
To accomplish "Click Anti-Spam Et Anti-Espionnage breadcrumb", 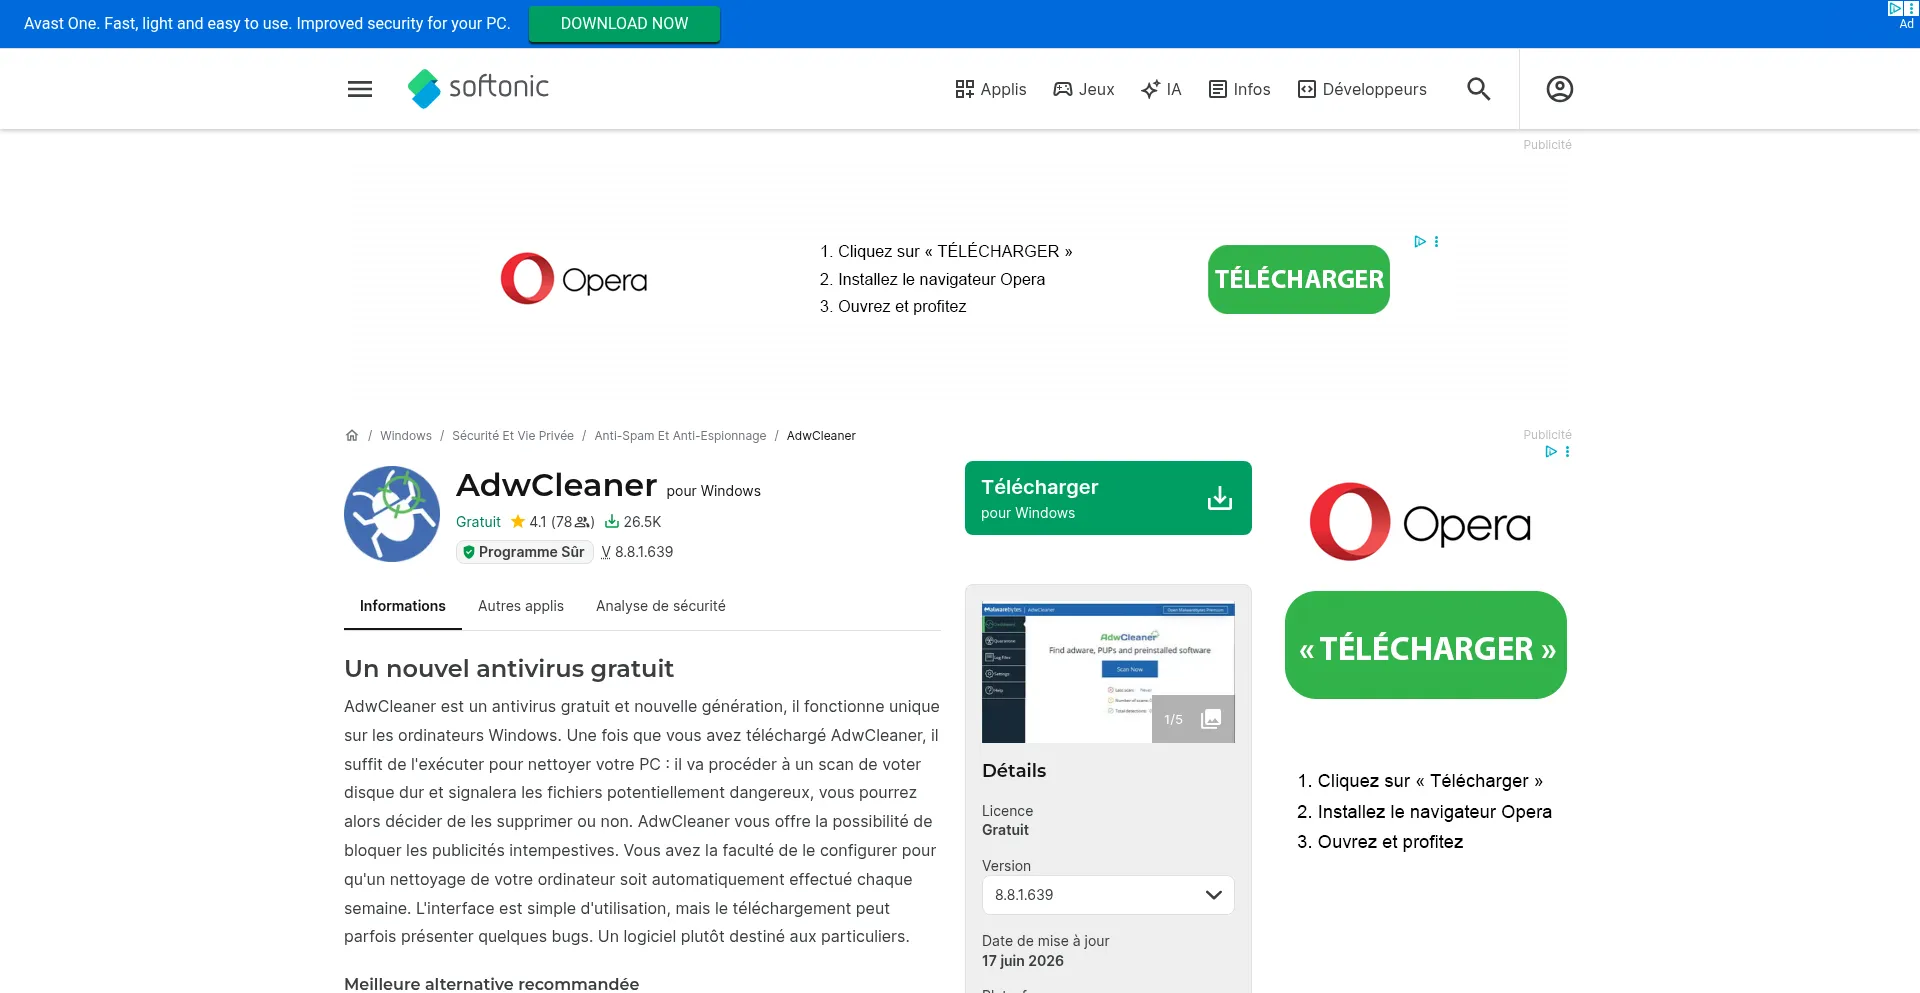I will 680,436.
